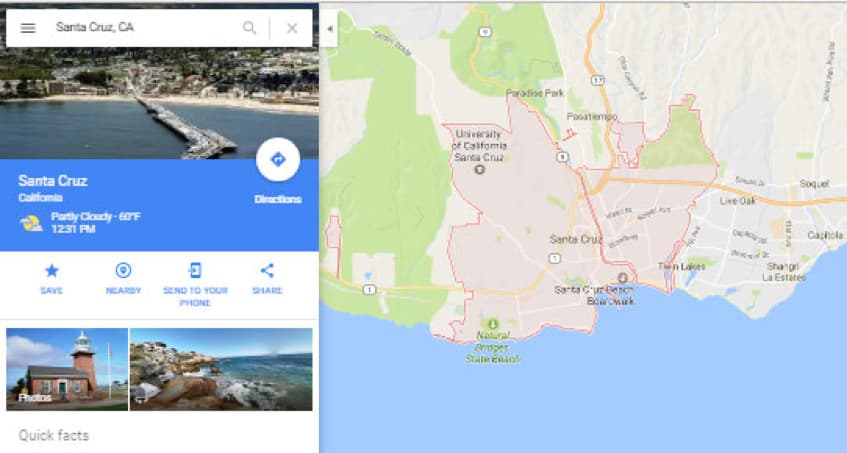
Task: Open Nearby places icon
Action: pyautogui.click(x=123, y=270)
